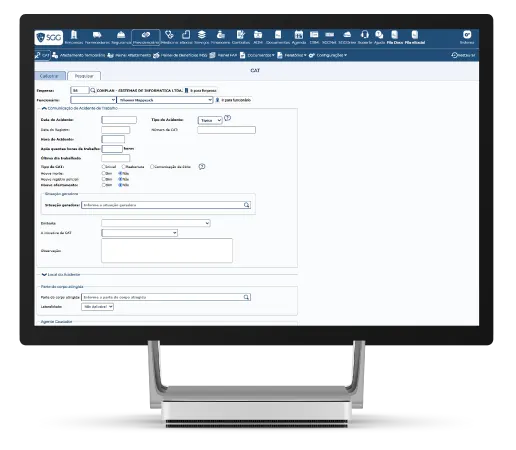
Task: Select Reabertura radio for Tipo de CAT
Action: pyautogui.click(x=124, y=166)
